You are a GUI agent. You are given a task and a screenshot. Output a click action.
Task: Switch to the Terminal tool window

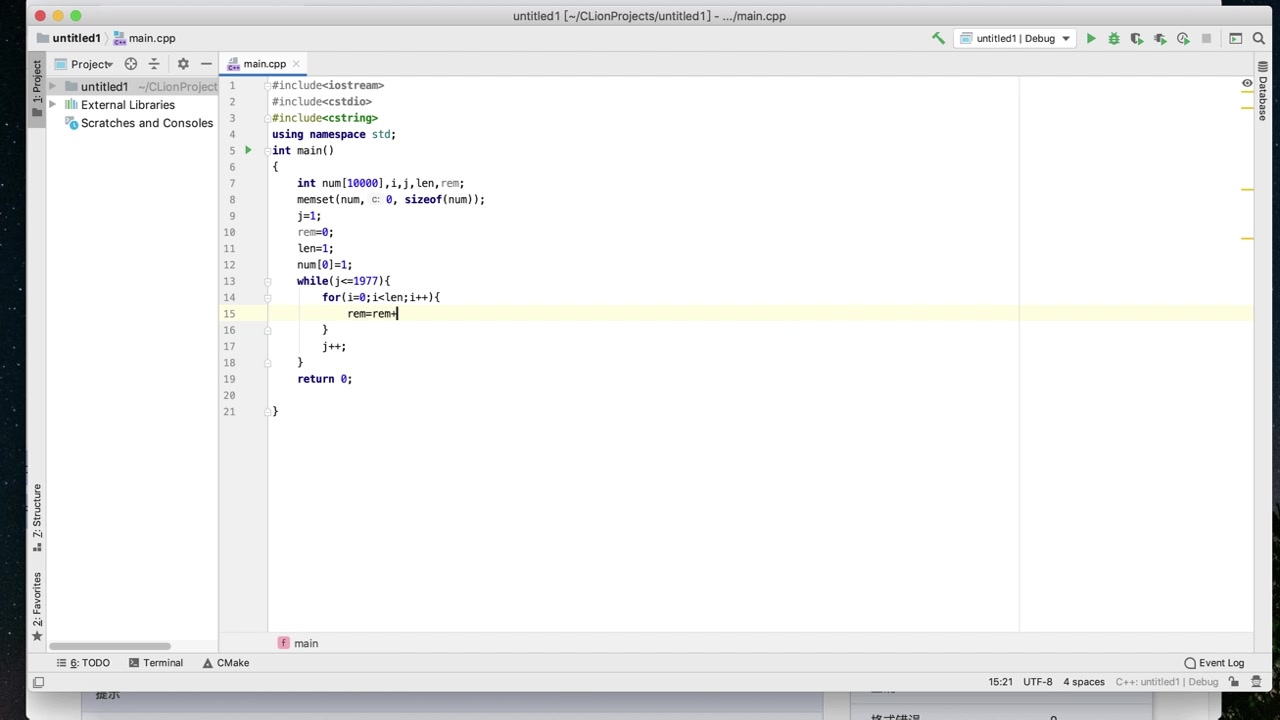(162, 662)
